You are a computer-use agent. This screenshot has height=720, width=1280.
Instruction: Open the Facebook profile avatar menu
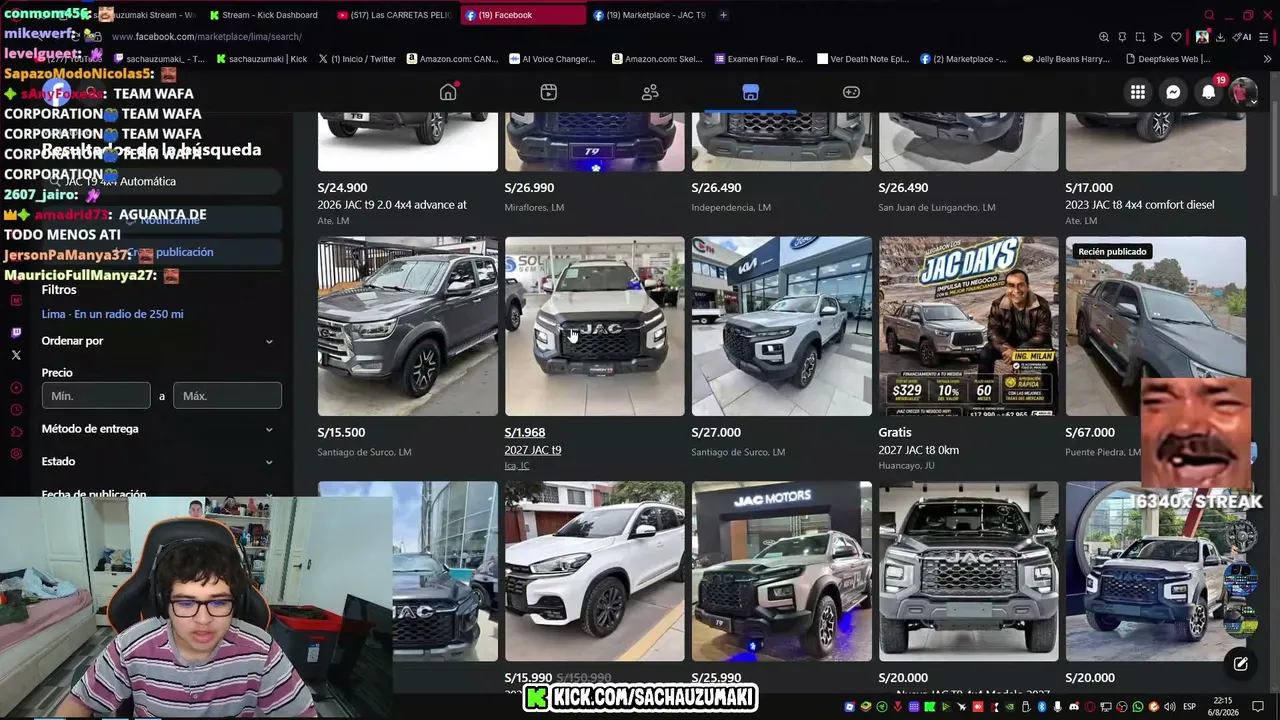pyautogui.click(x=1243, y=92)
